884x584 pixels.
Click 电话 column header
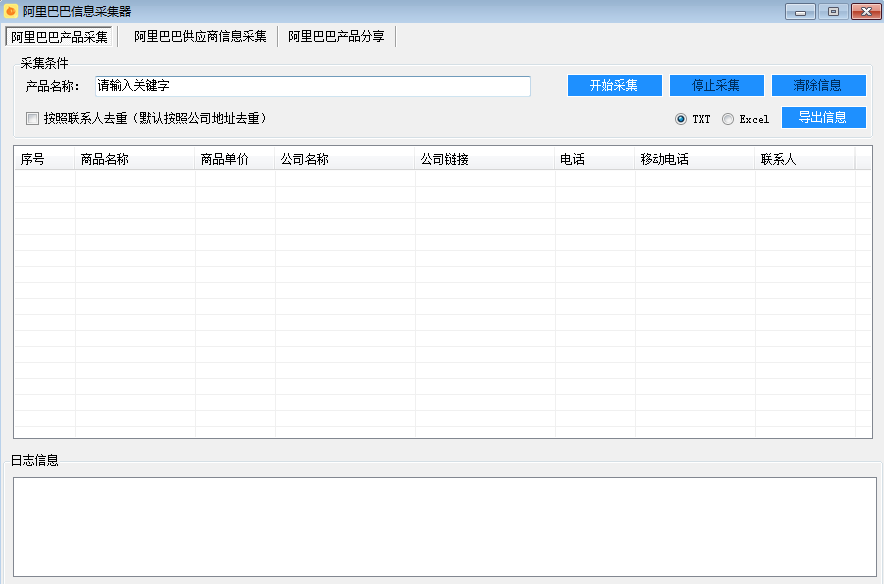coord(595,160)
